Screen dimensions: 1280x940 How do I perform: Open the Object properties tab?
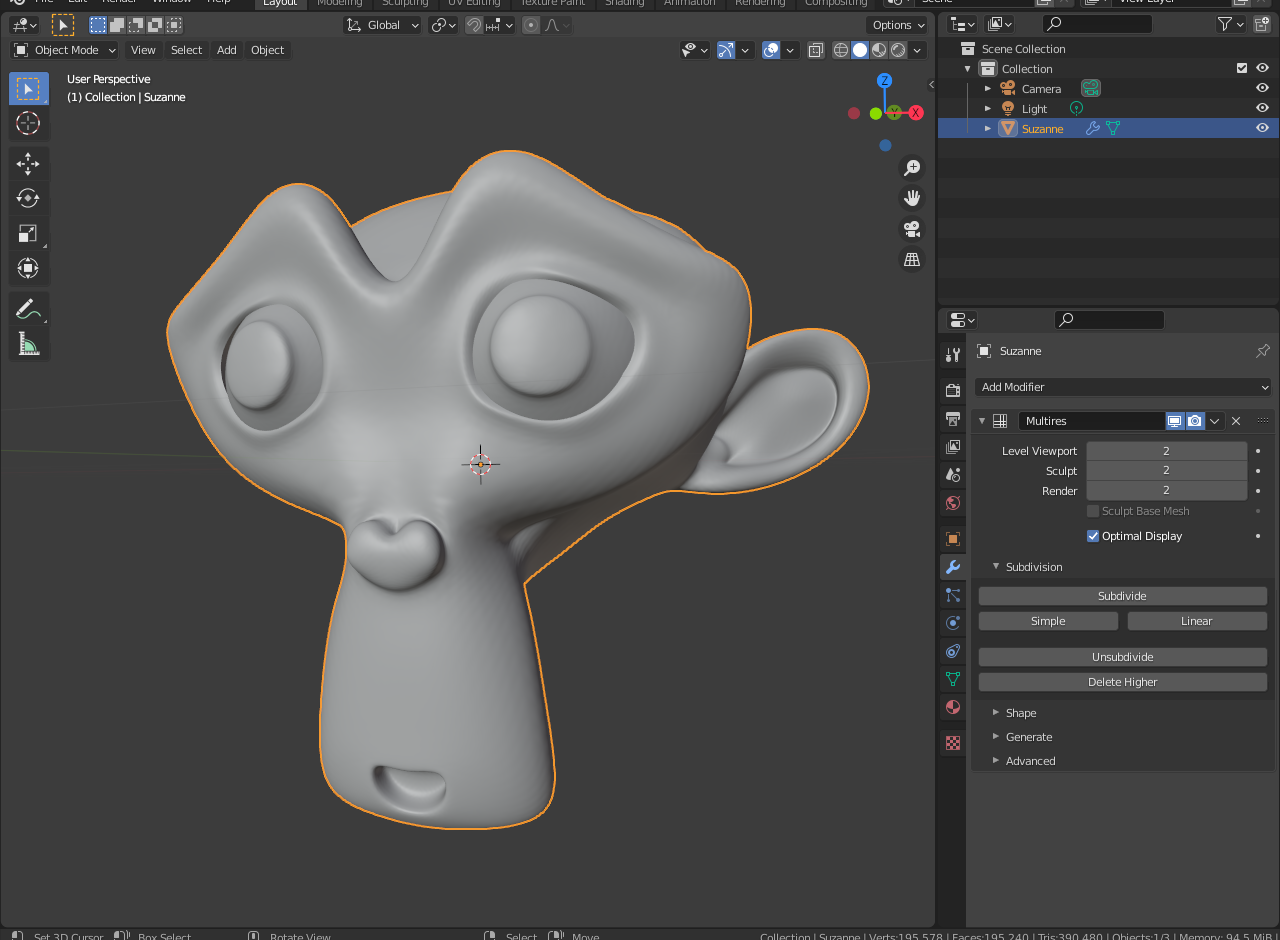coord(953,538)
